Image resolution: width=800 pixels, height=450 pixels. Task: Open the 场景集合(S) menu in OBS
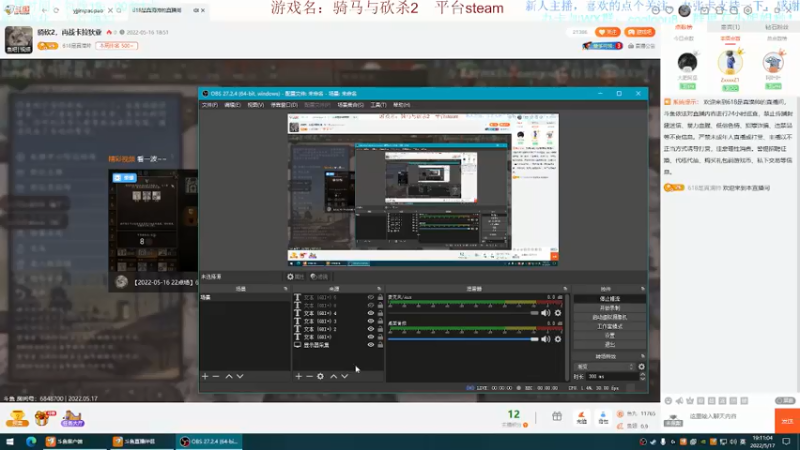tap(351, 105)
